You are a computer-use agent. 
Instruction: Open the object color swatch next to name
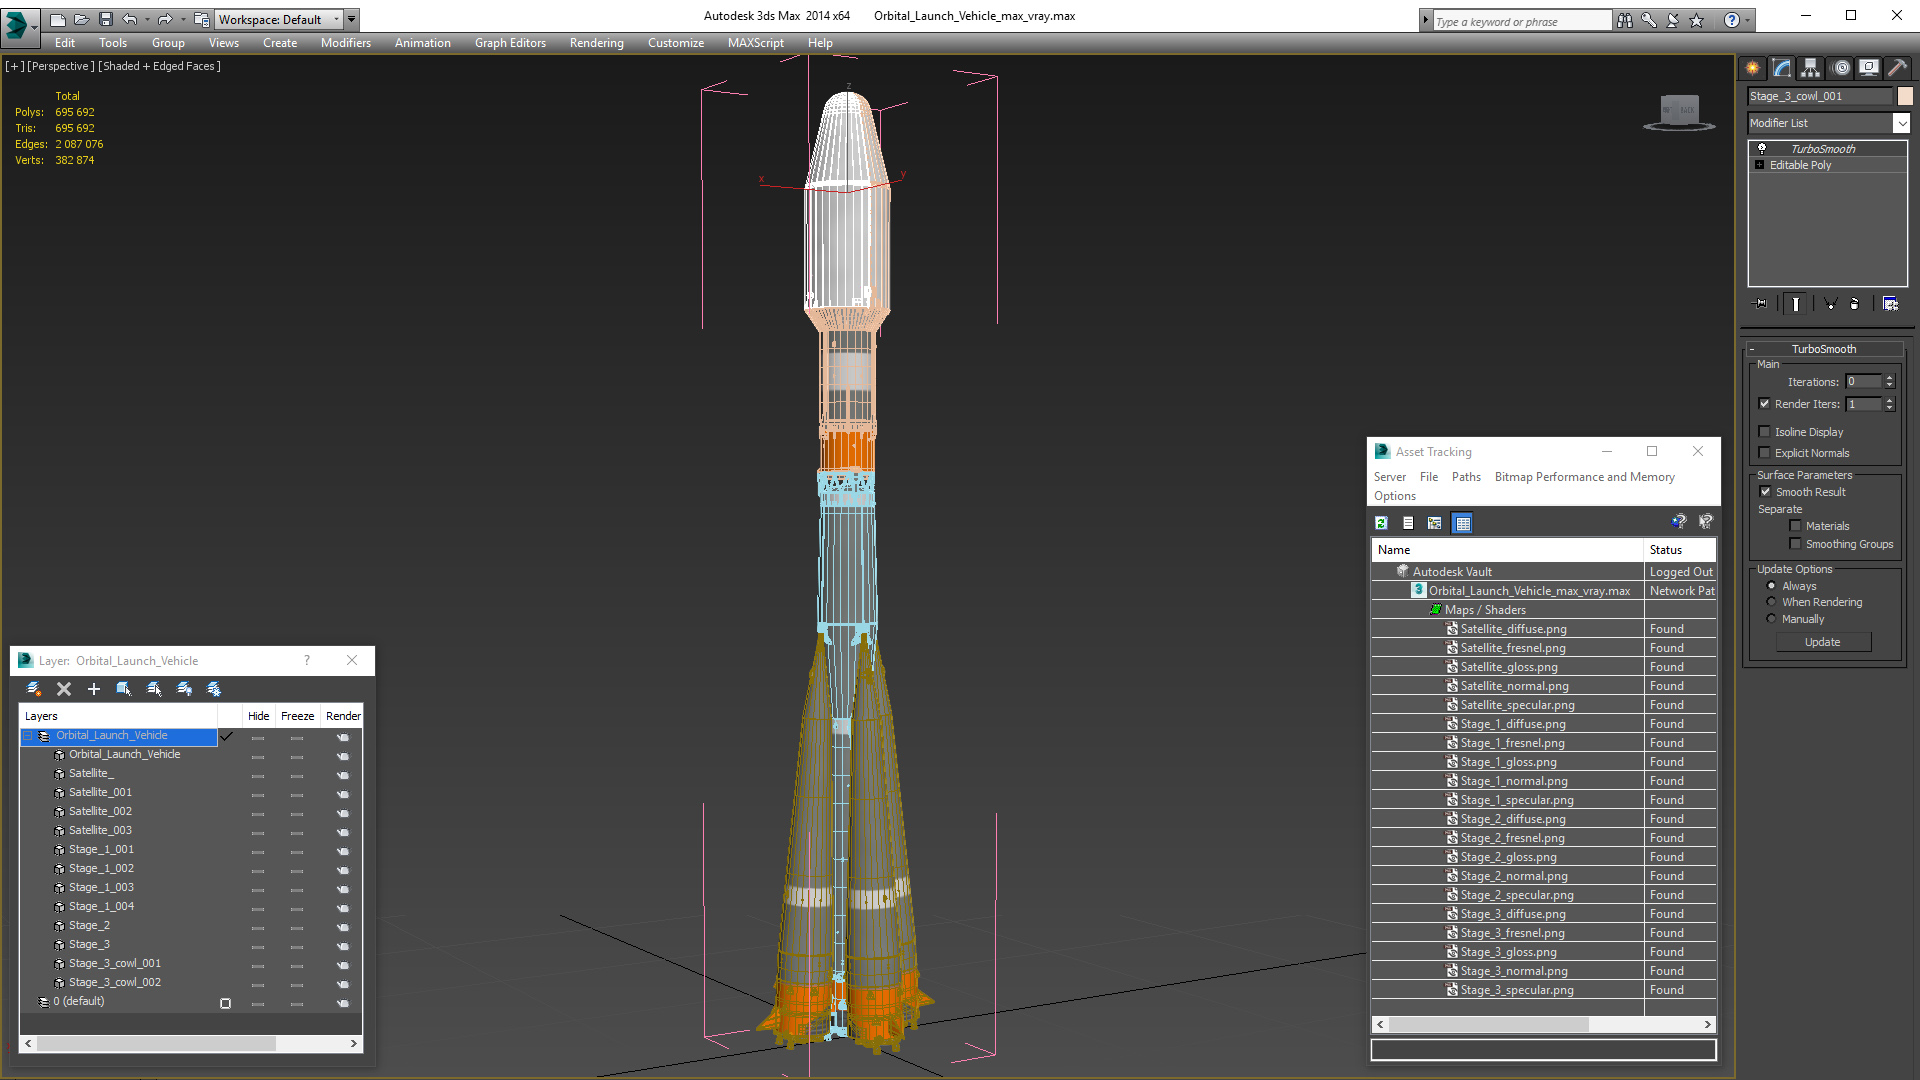[x=1905, y=96]
